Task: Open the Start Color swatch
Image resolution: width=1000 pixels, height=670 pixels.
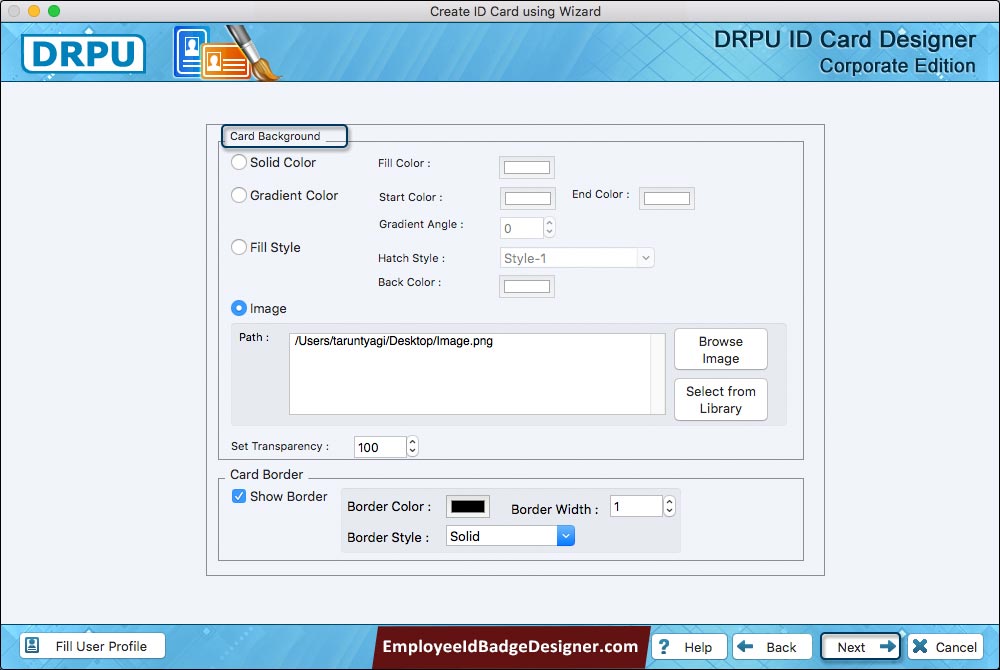Action: pos(527,198)
